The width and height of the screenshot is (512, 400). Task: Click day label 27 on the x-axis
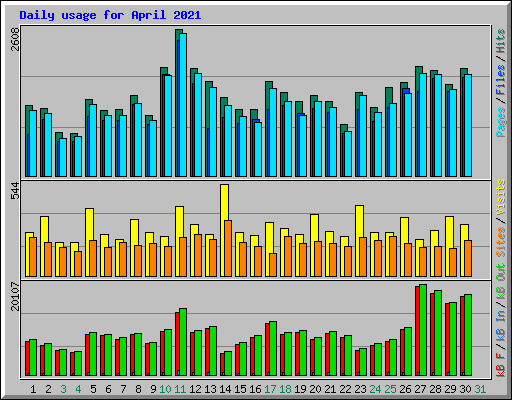click(420, 389)
